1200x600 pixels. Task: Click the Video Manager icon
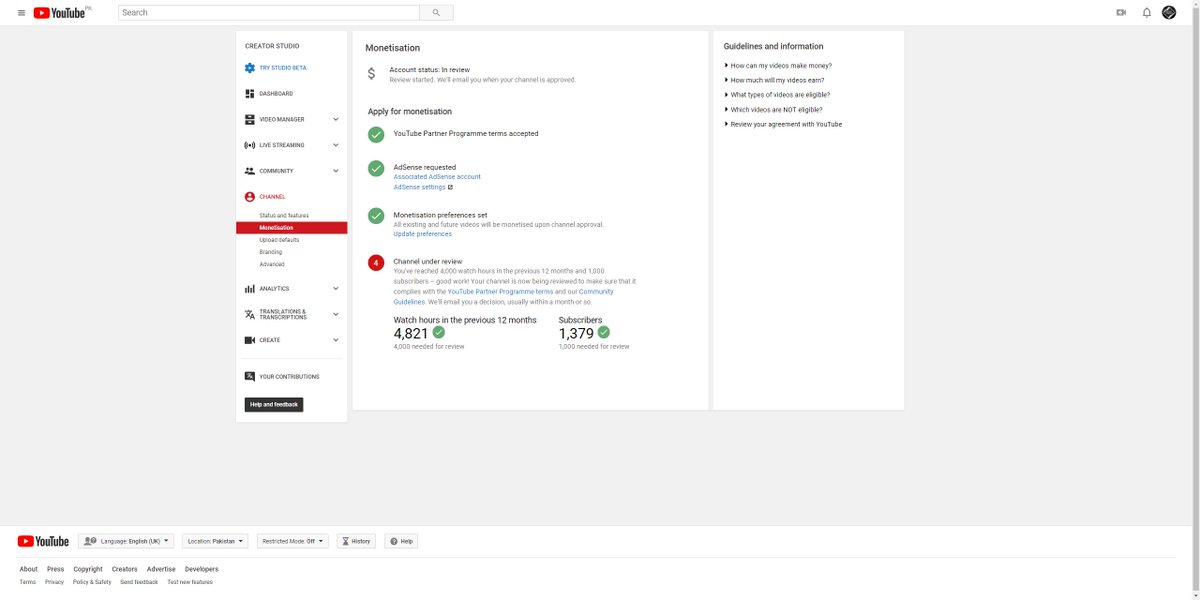250,119
